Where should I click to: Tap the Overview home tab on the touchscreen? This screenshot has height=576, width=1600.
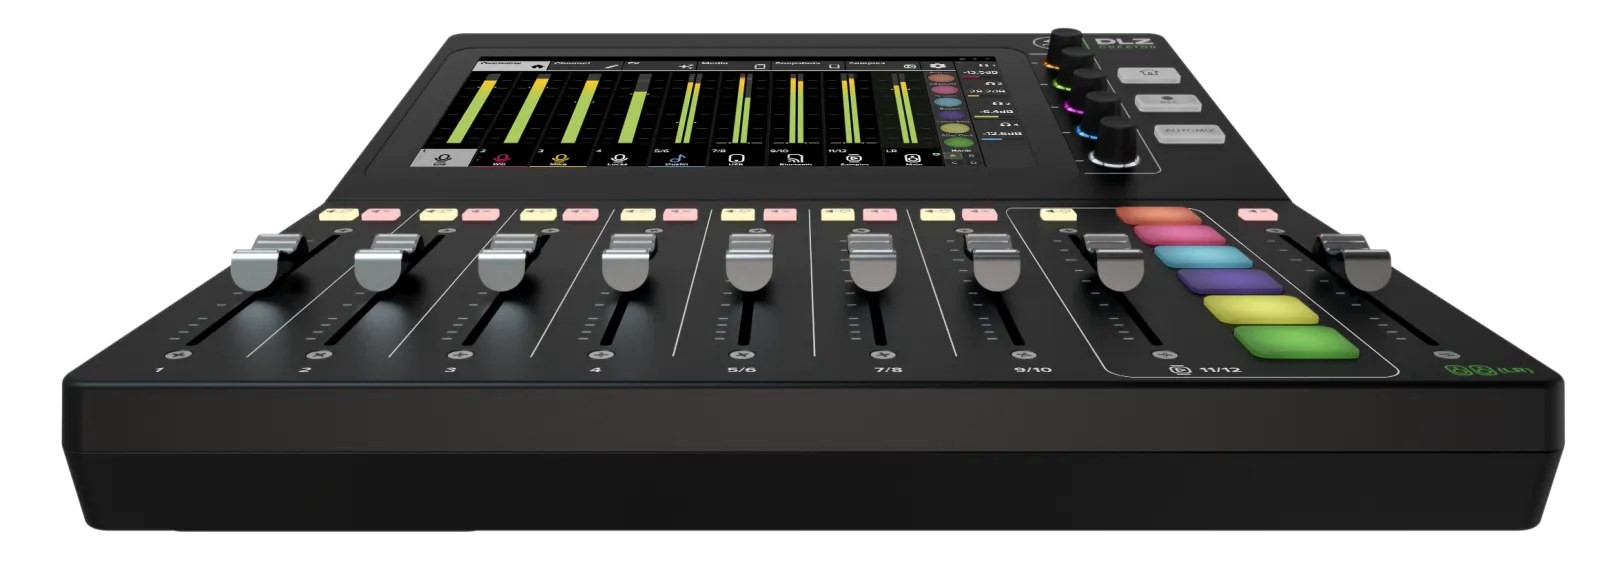click(x=512, y=64)
